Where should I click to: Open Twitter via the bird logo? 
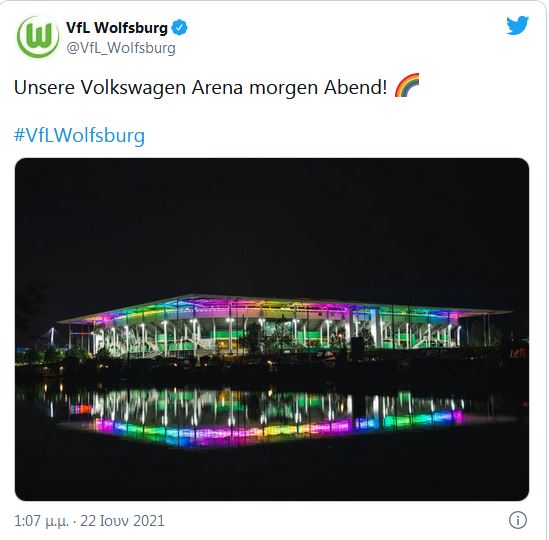pyautogui.click(x=517, y=25)
